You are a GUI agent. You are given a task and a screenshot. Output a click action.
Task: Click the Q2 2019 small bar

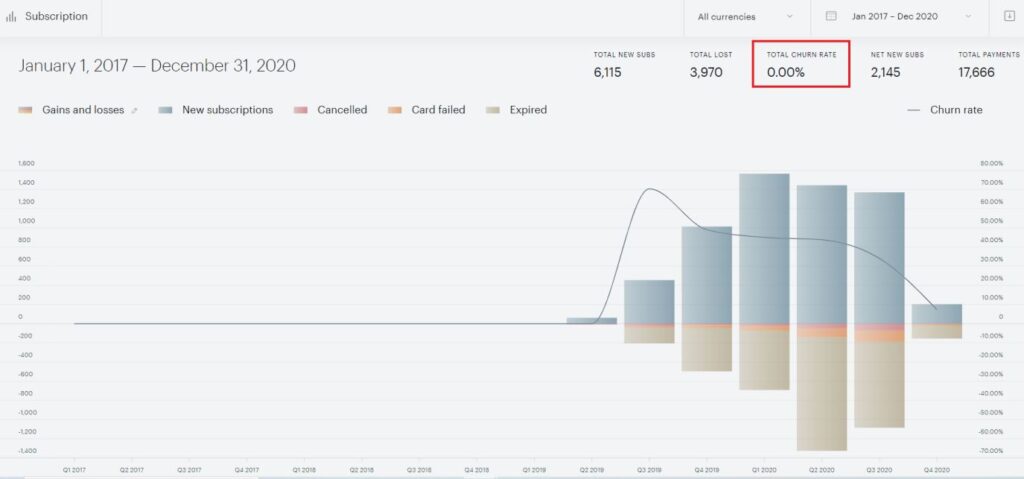[592, 320]
